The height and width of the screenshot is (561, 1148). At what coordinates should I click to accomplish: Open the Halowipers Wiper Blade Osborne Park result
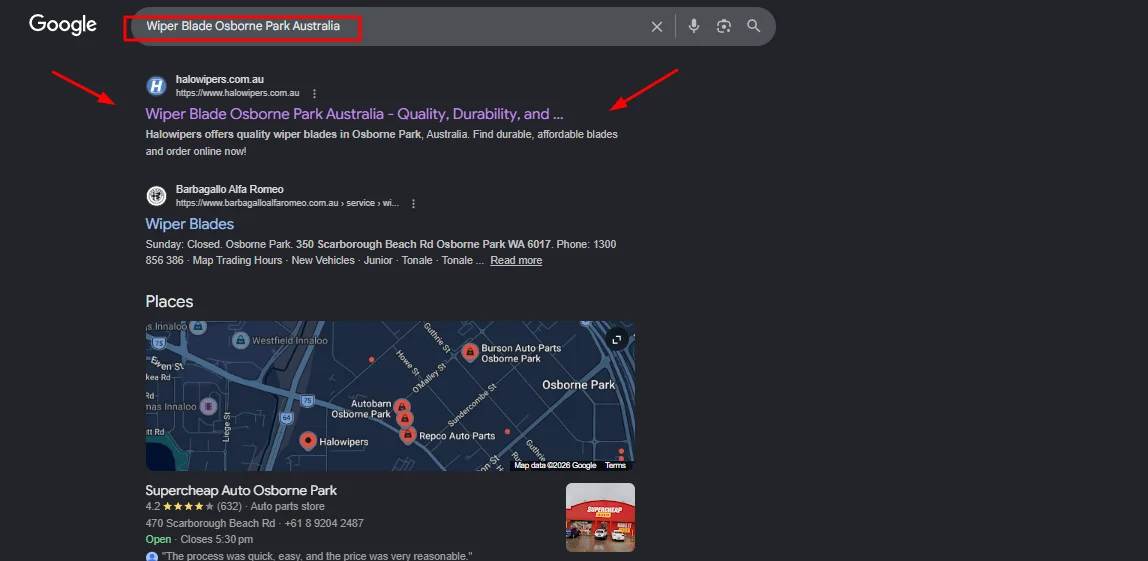354,114
